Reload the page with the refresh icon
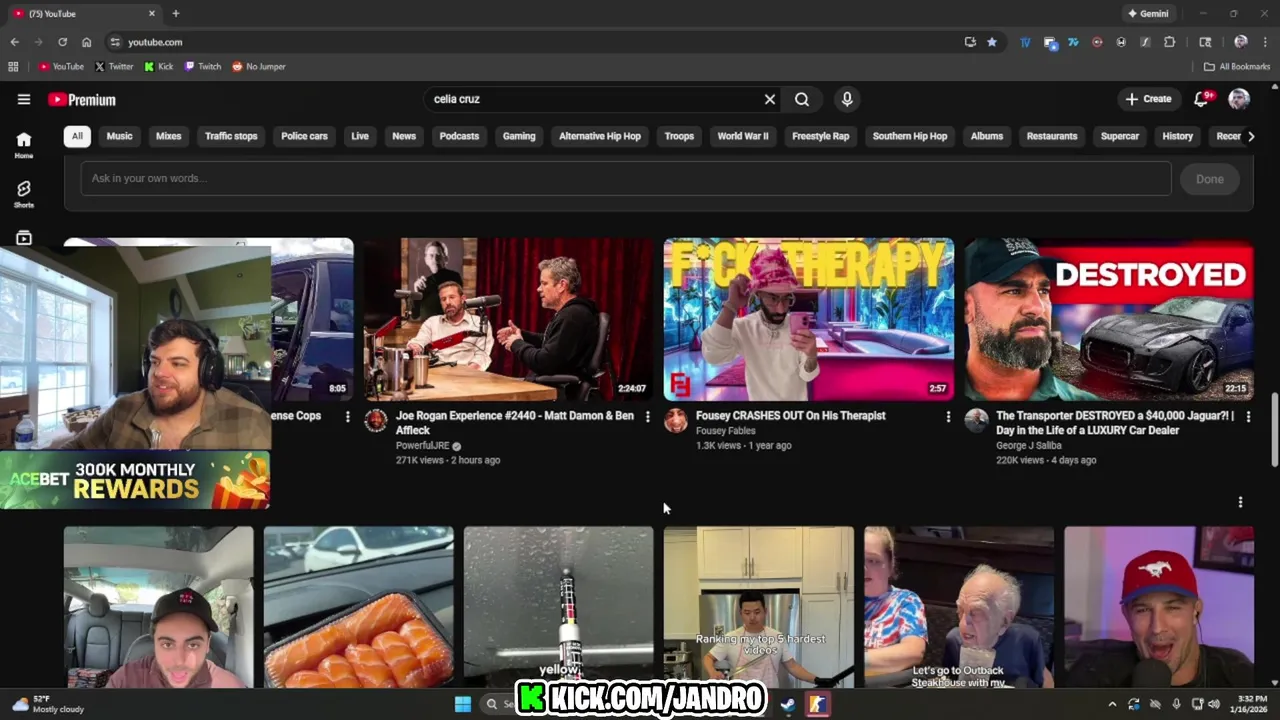Screen dimensions: 1280x720 [62, 42]
